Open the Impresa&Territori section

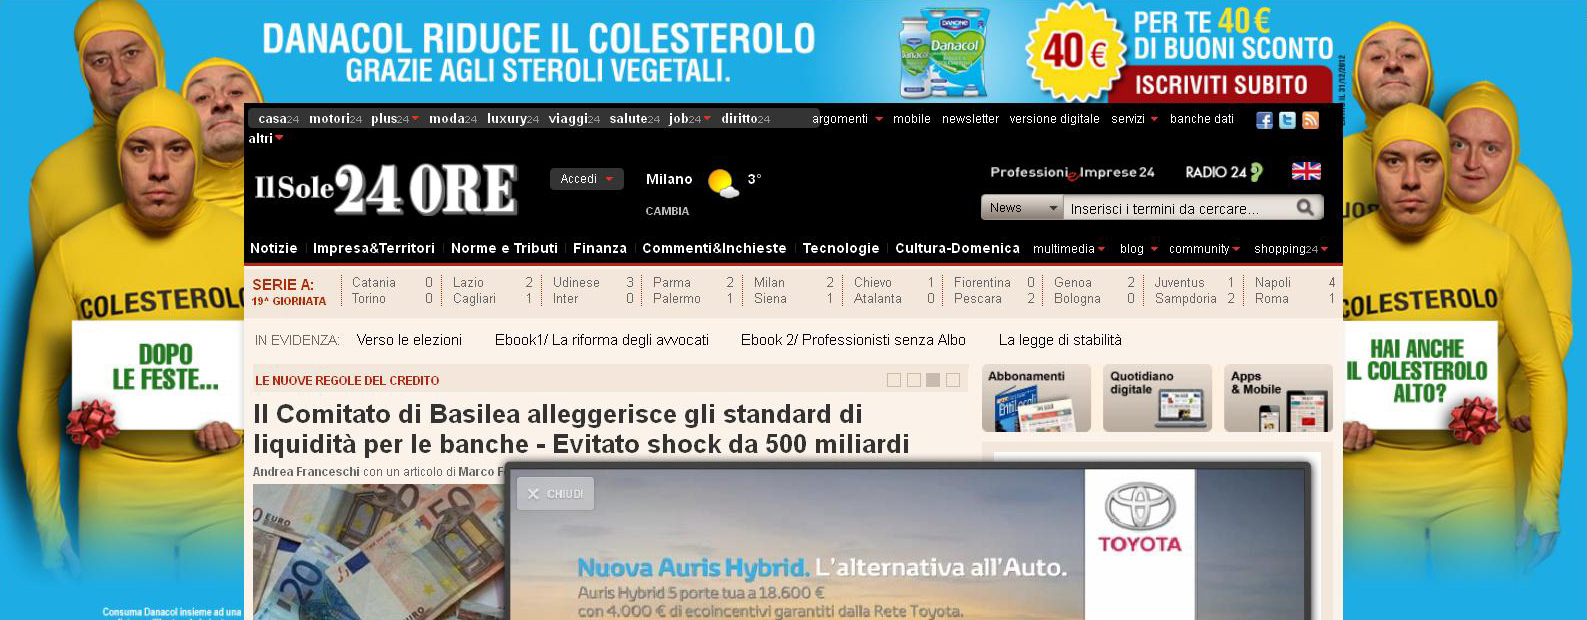374,248
